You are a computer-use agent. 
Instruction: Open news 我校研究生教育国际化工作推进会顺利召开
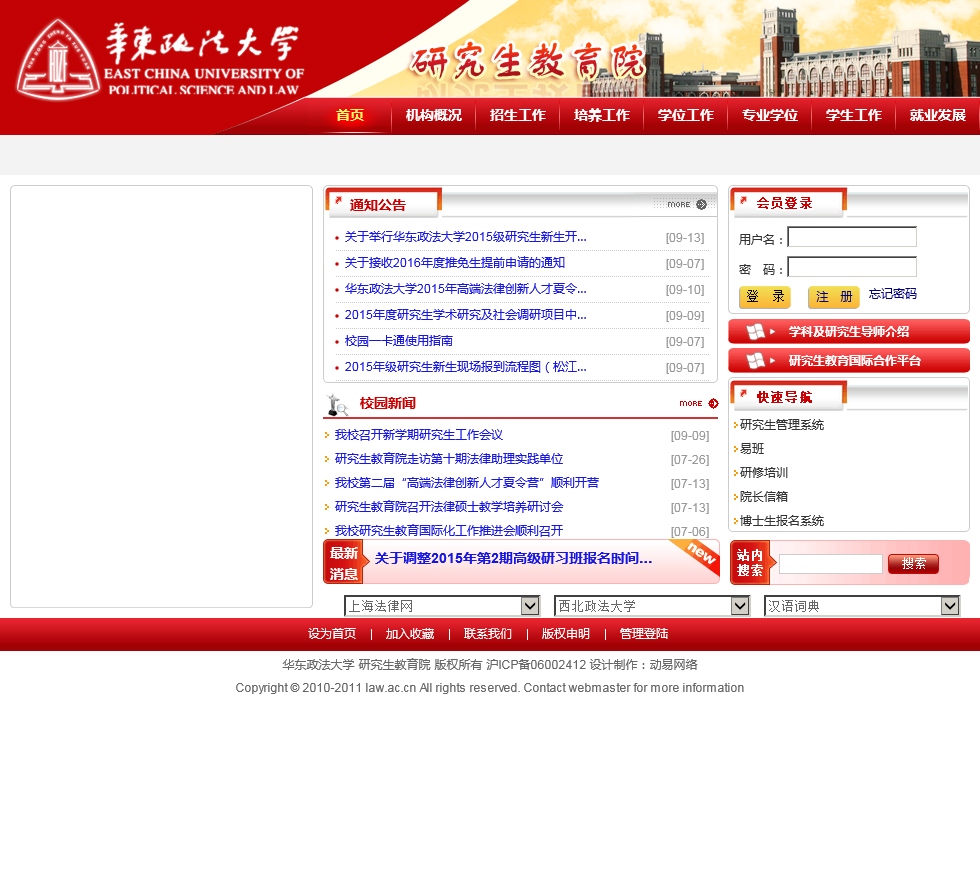(449, 530)
